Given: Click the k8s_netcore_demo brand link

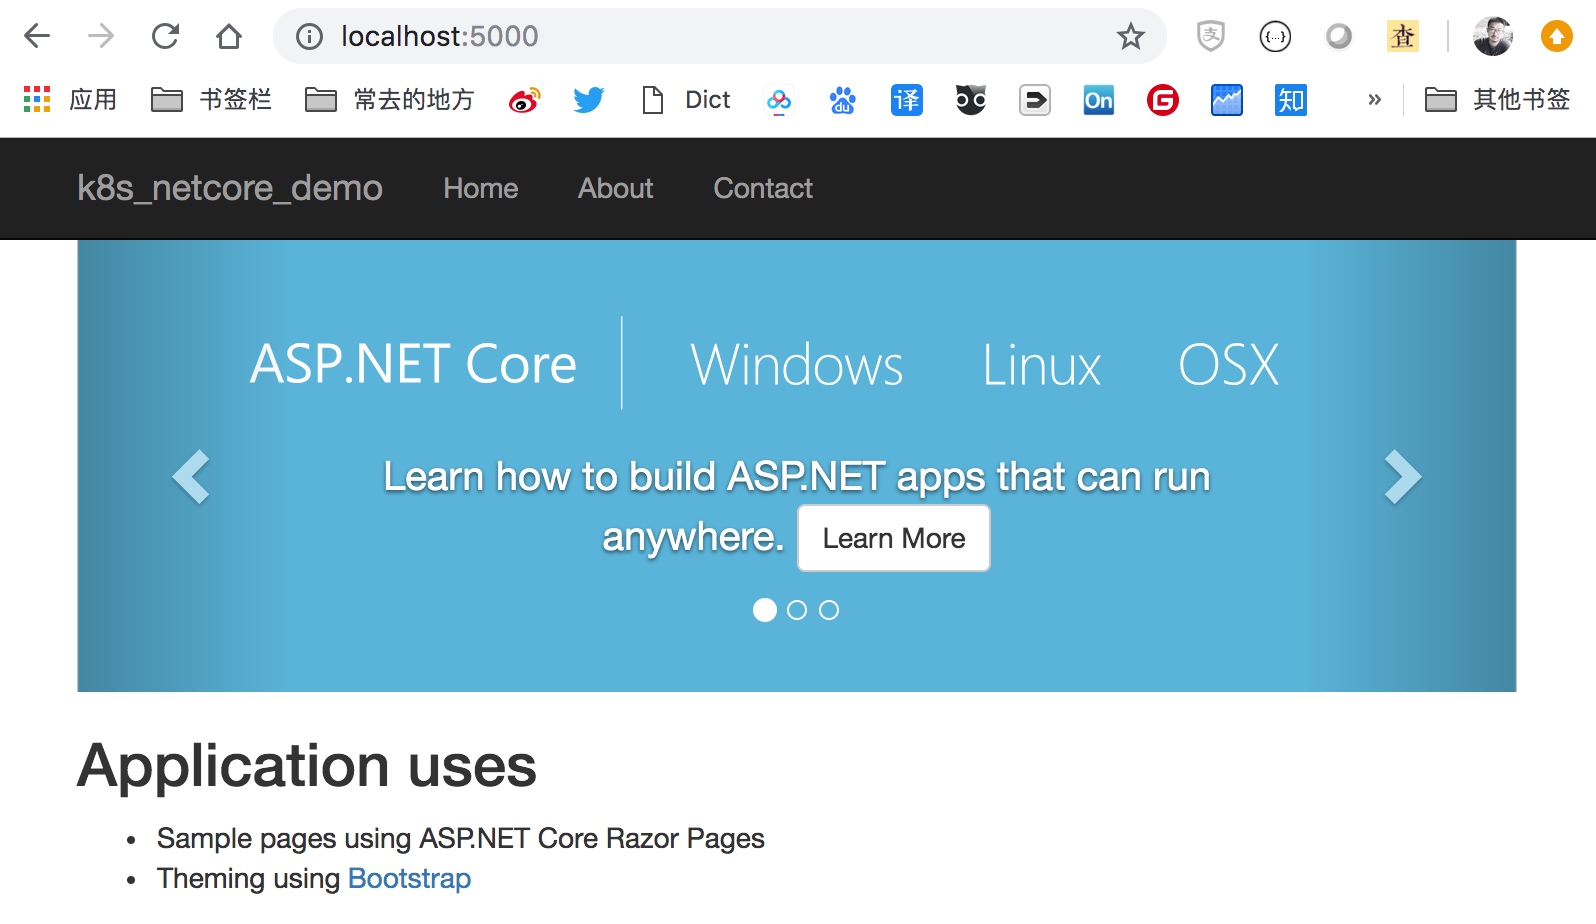Looking at the screenshot, I should [230, 188].
